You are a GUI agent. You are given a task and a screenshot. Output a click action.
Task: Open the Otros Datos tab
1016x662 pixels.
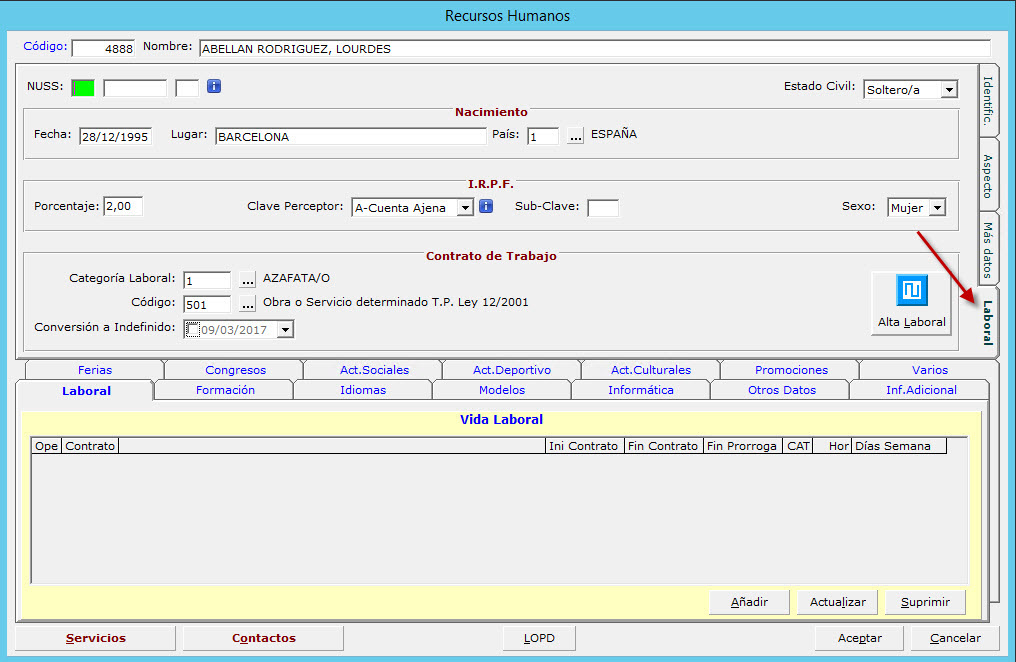coord(781,390)
